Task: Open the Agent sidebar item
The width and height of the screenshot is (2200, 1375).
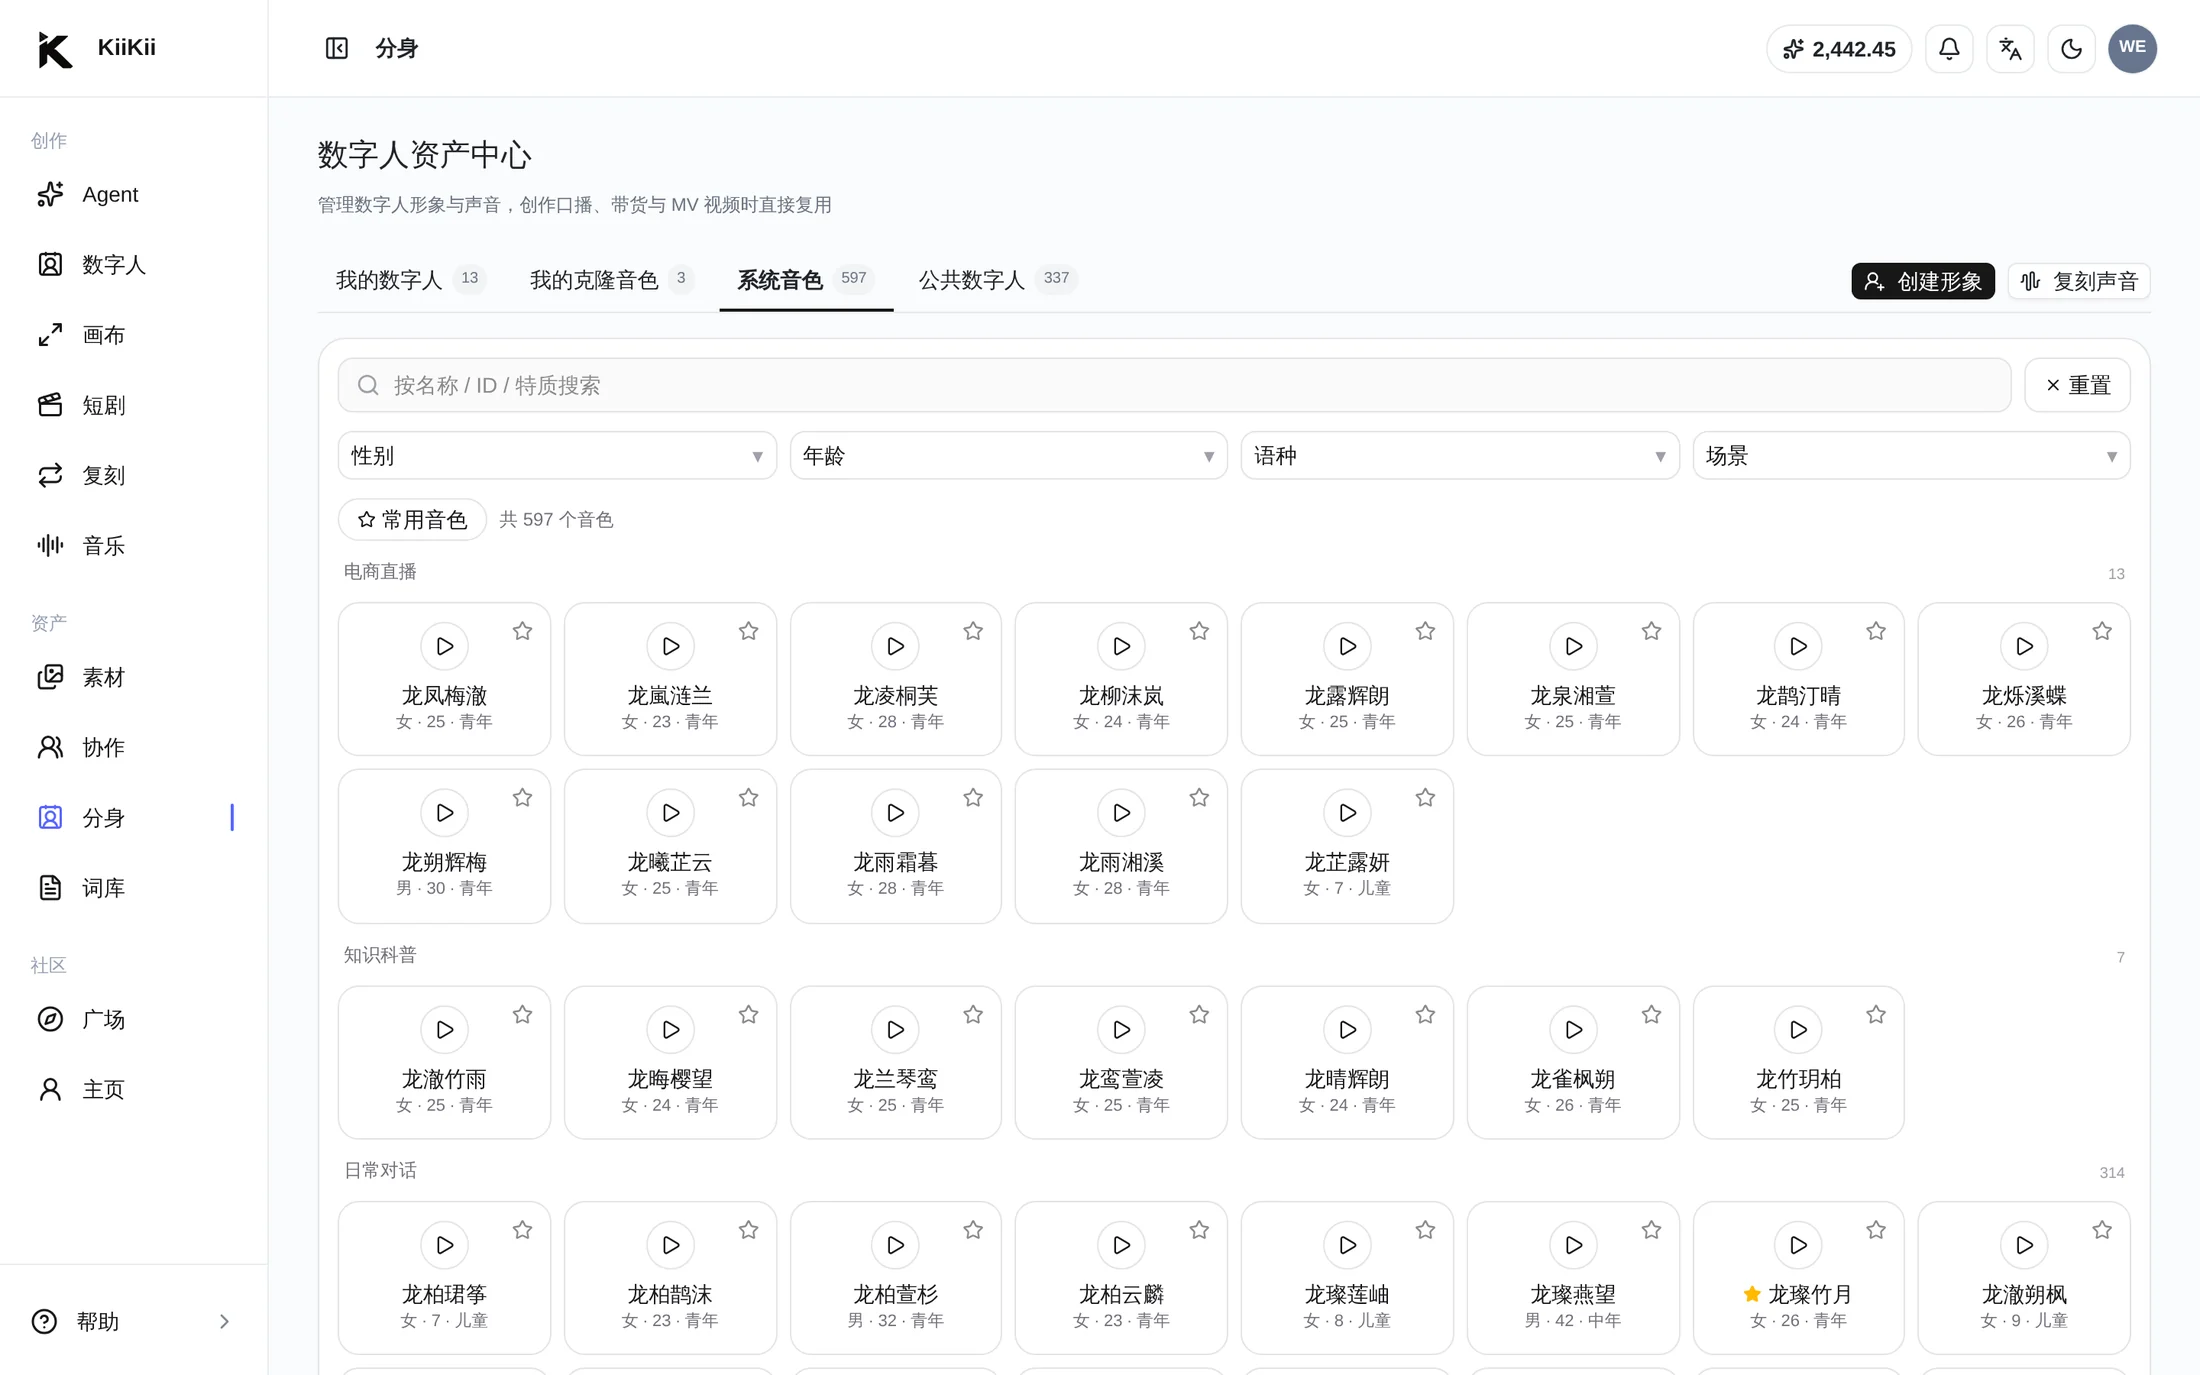Action: (x=133, y=194)
